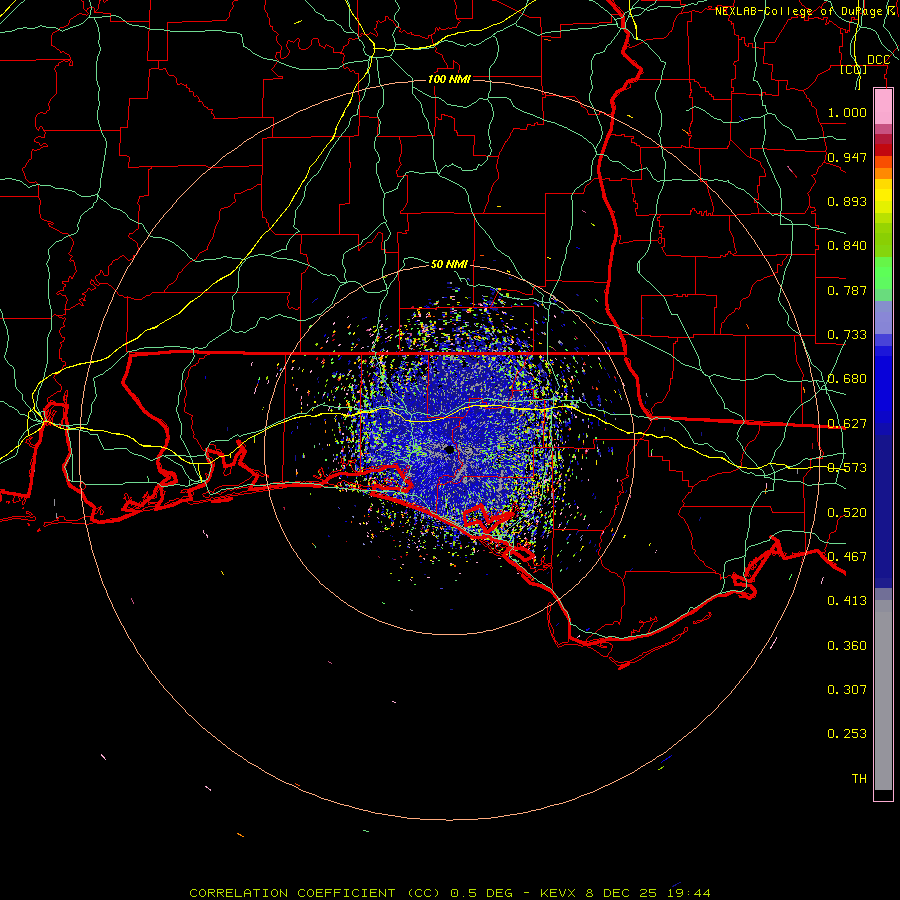Click the 0.307 legend value

pos(847,689)
